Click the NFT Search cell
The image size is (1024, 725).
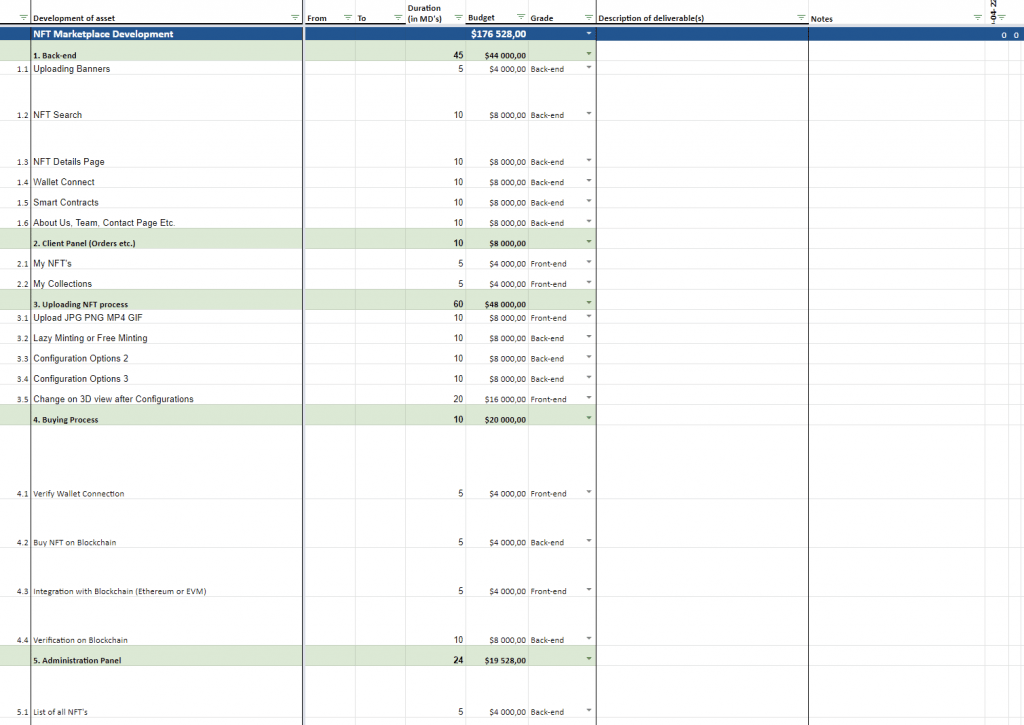click(x=167, y=98)
